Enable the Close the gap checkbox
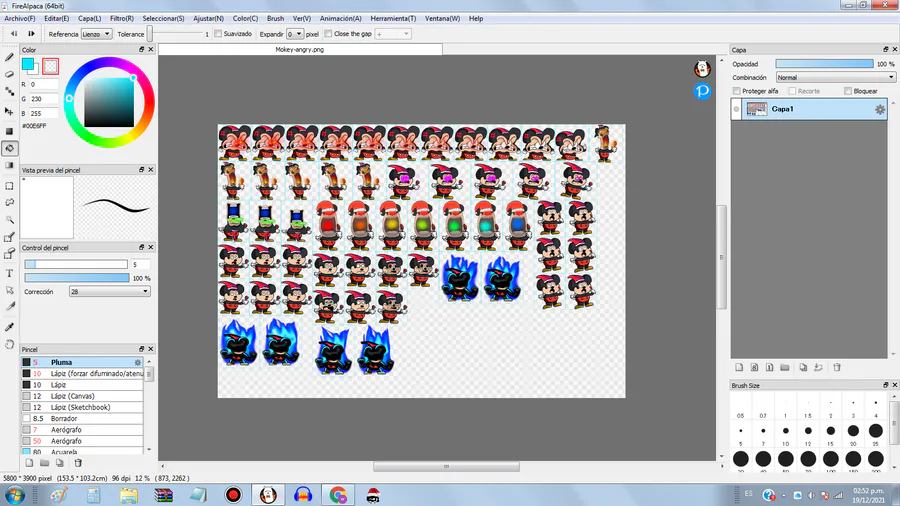The height and width of the screenshot is (506, 900). coord(328,34)
